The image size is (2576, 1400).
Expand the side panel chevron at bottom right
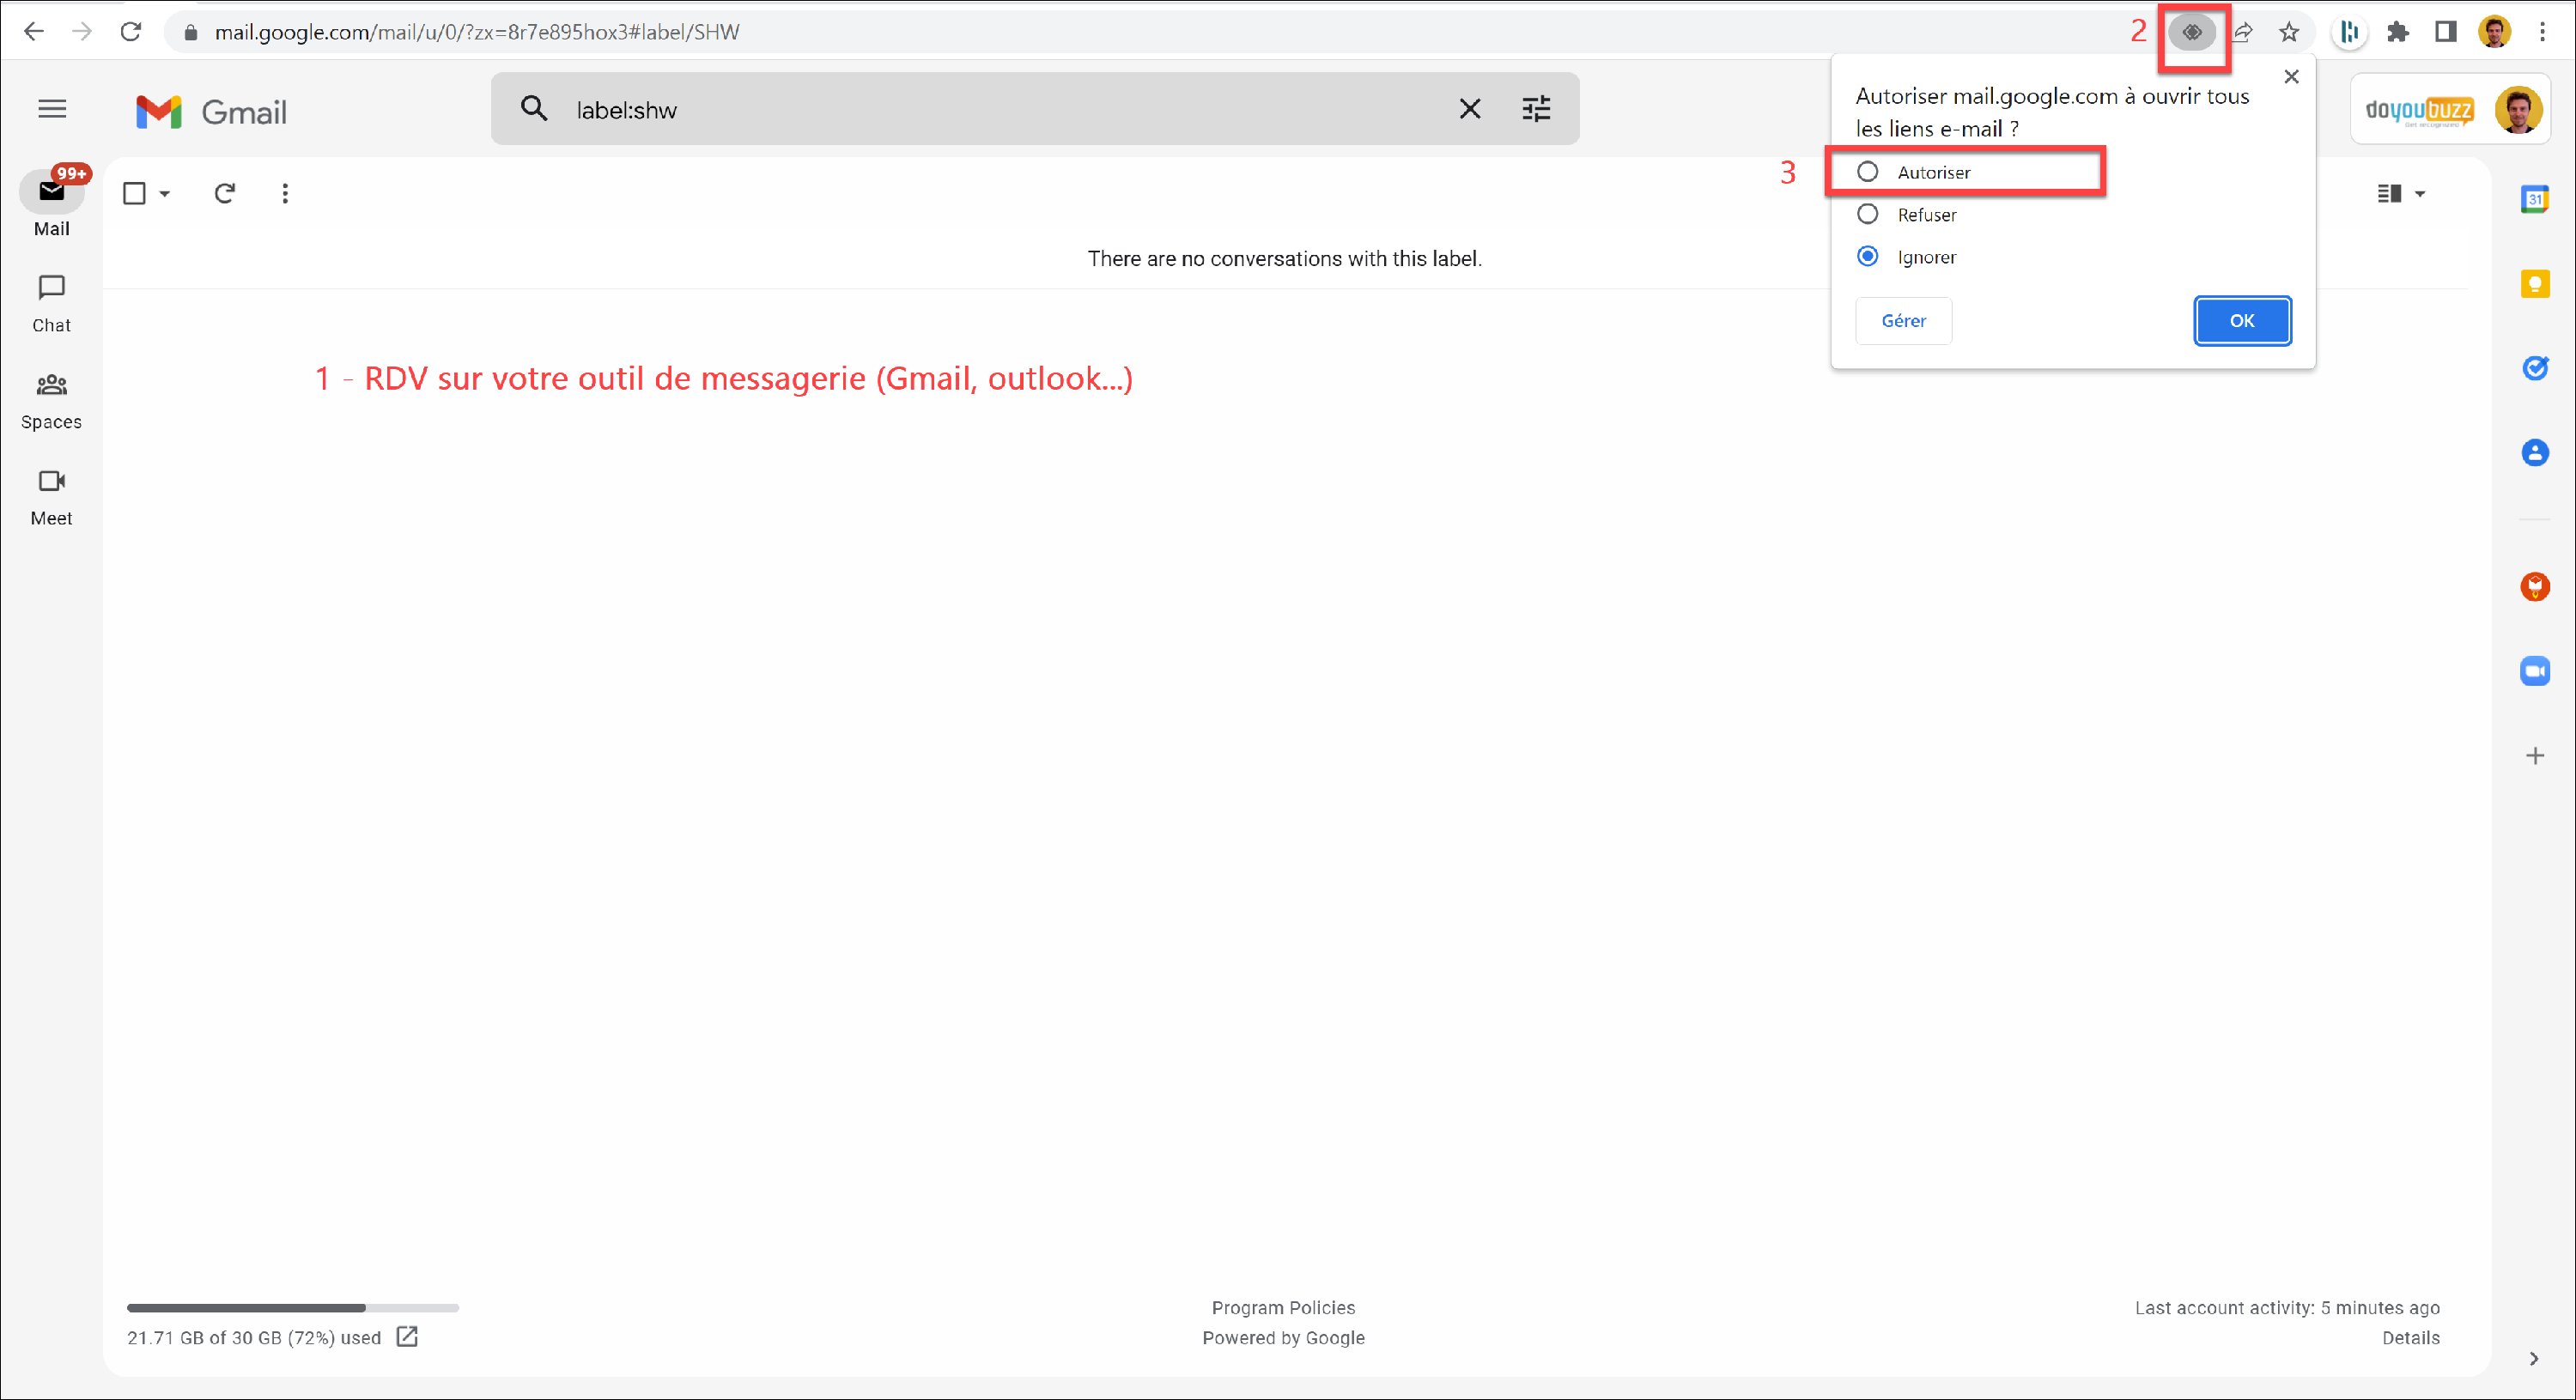(x=2533, y=1358)
